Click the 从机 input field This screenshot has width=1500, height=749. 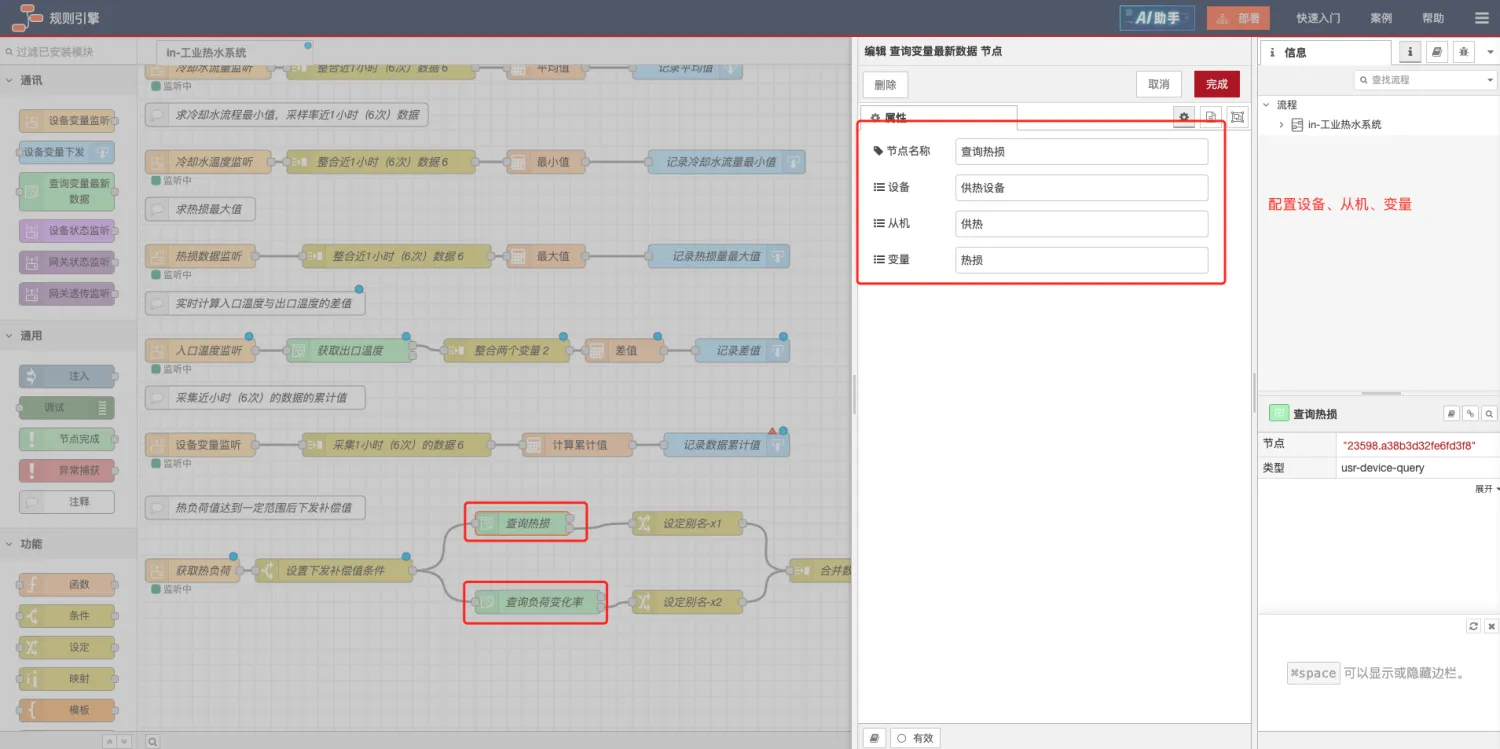(x=1081, y=223)
